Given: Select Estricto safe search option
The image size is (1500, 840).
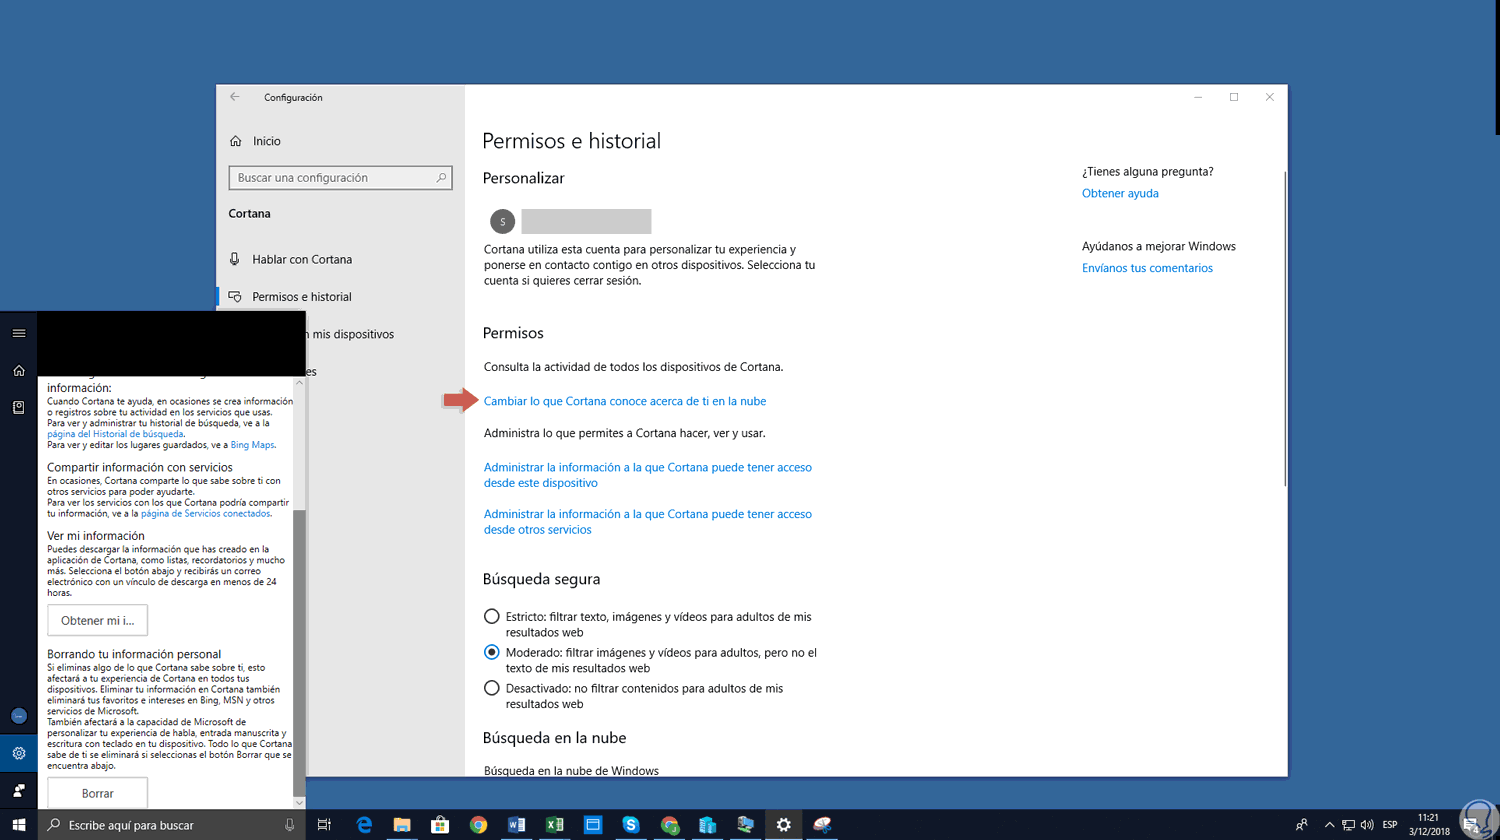Looking at the screenshot, I should tap(491, 617).
